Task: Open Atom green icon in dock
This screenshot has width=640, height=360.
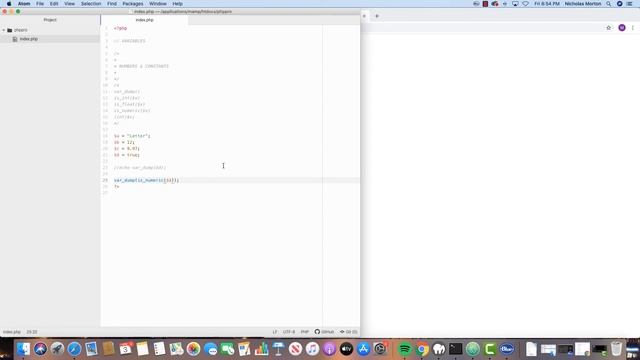Action: click(473, 349)
